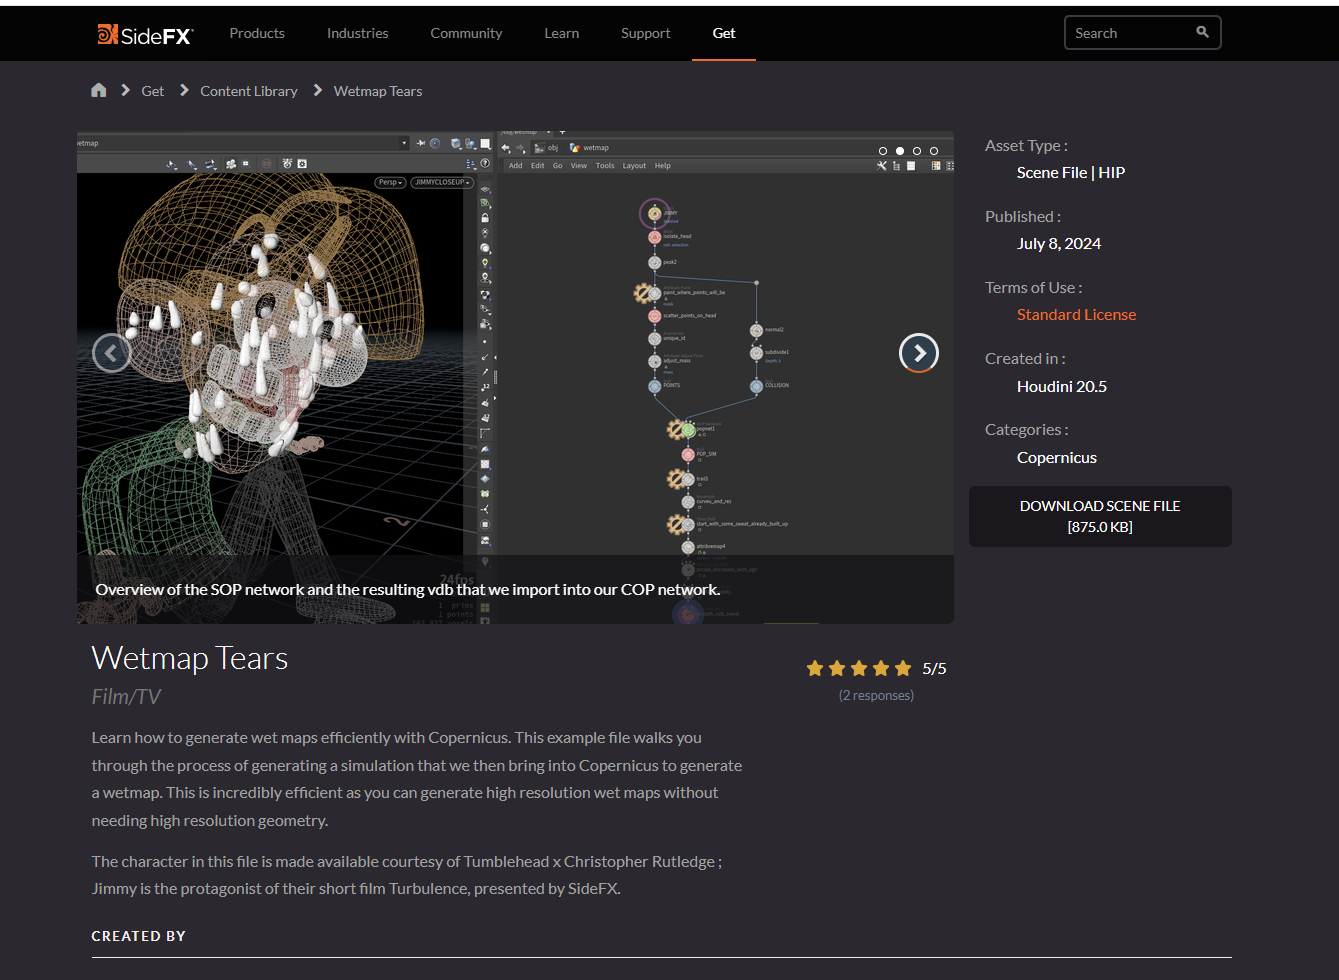The image size is (1339, 980).
Task: Select the first carousel indicator dot
Action: click(883, 151)
